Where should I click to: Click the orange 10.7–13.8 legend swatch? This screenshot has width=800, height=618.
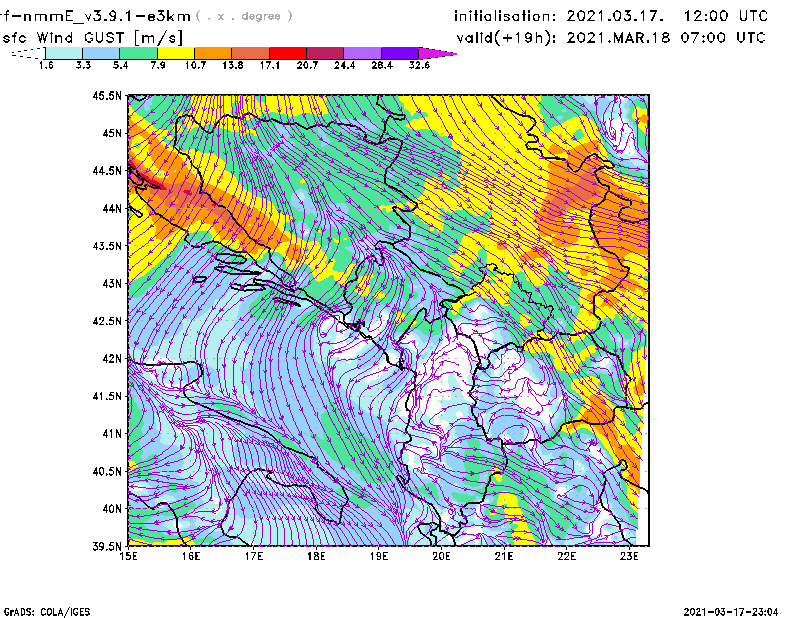(x=213, y=53)
